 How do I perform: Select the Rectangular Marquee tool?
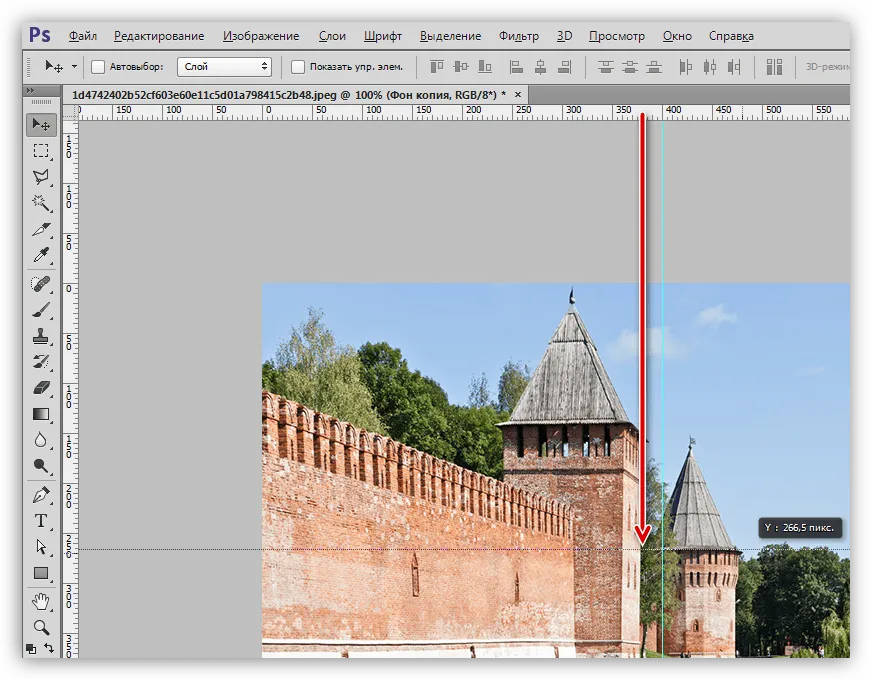41,151
